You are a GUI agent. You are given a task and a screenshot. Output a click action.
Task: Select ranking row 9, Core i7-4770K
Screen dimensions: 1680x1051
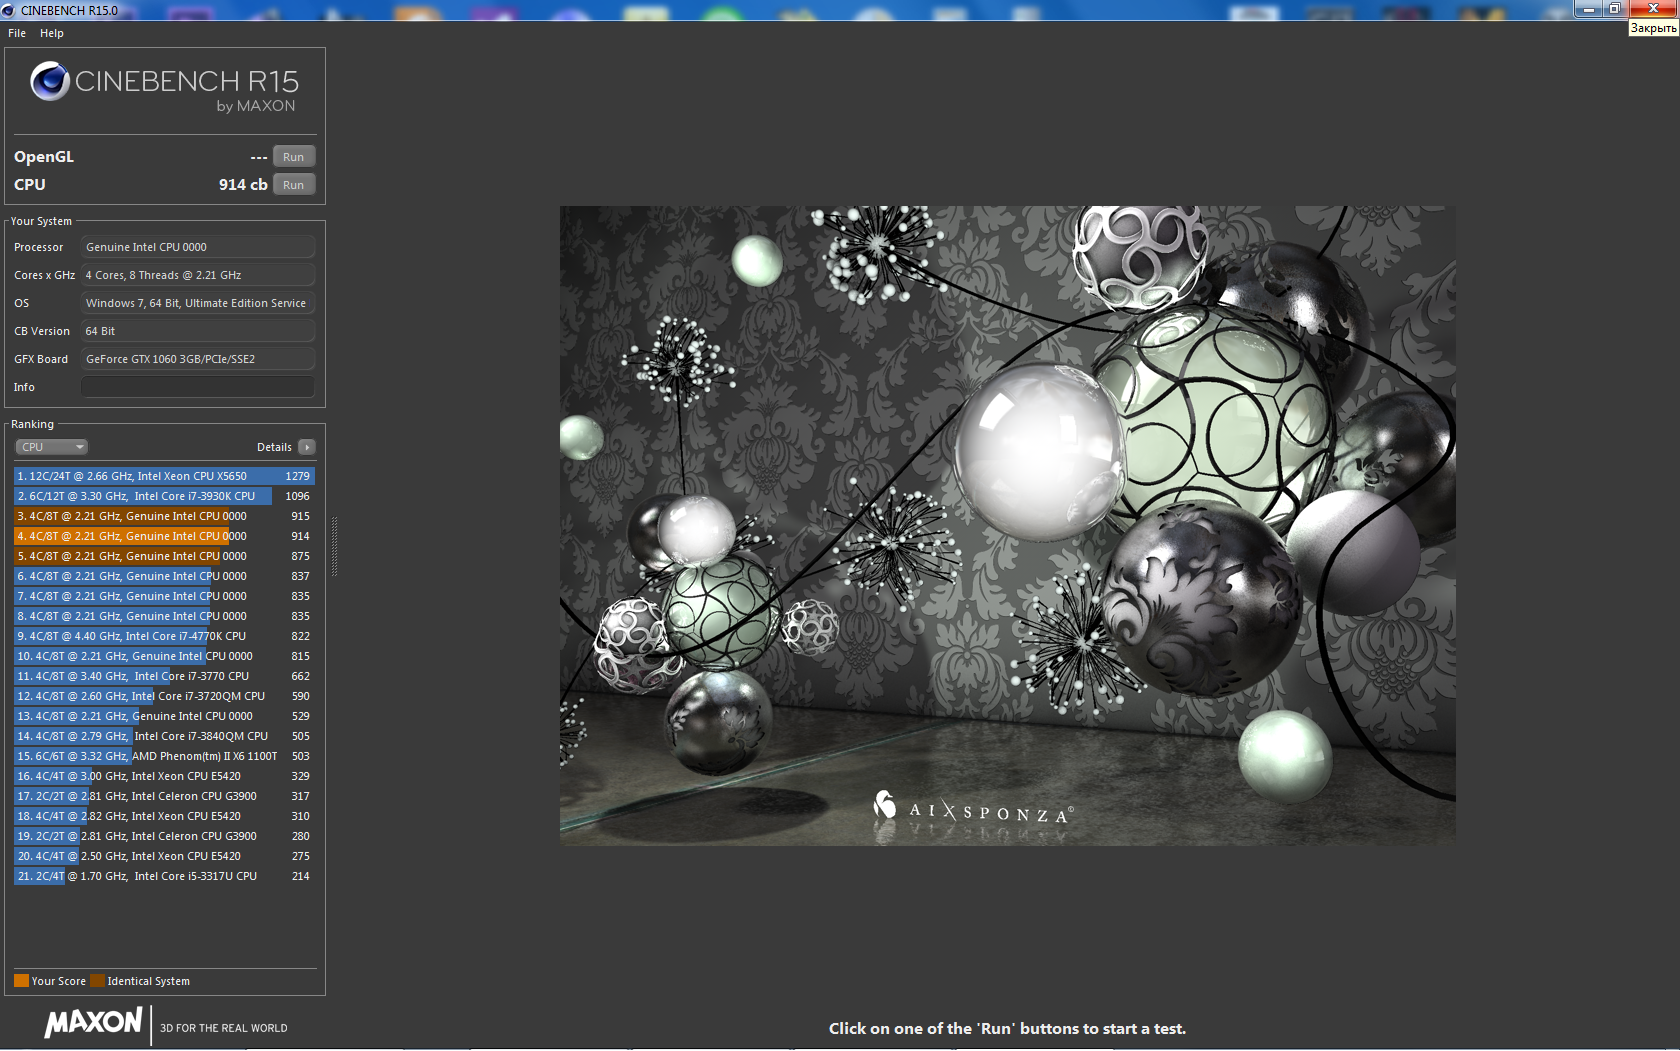164,636
